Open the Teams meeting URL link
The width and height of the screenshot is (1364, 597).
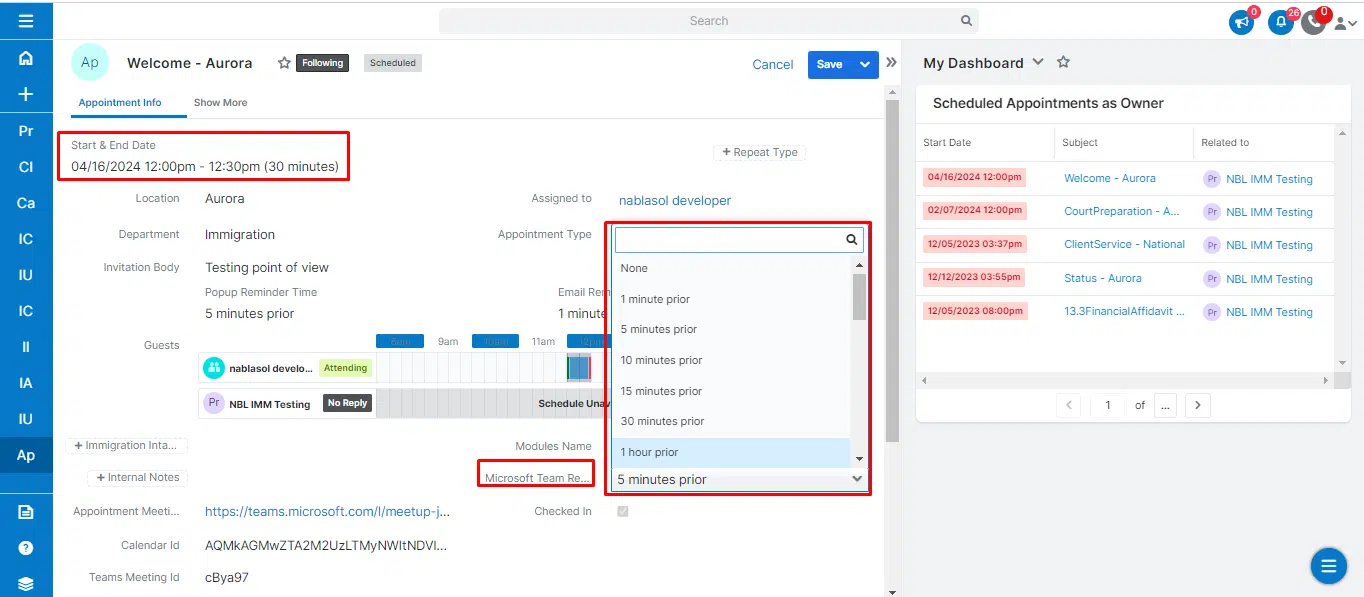coord(327,512)
